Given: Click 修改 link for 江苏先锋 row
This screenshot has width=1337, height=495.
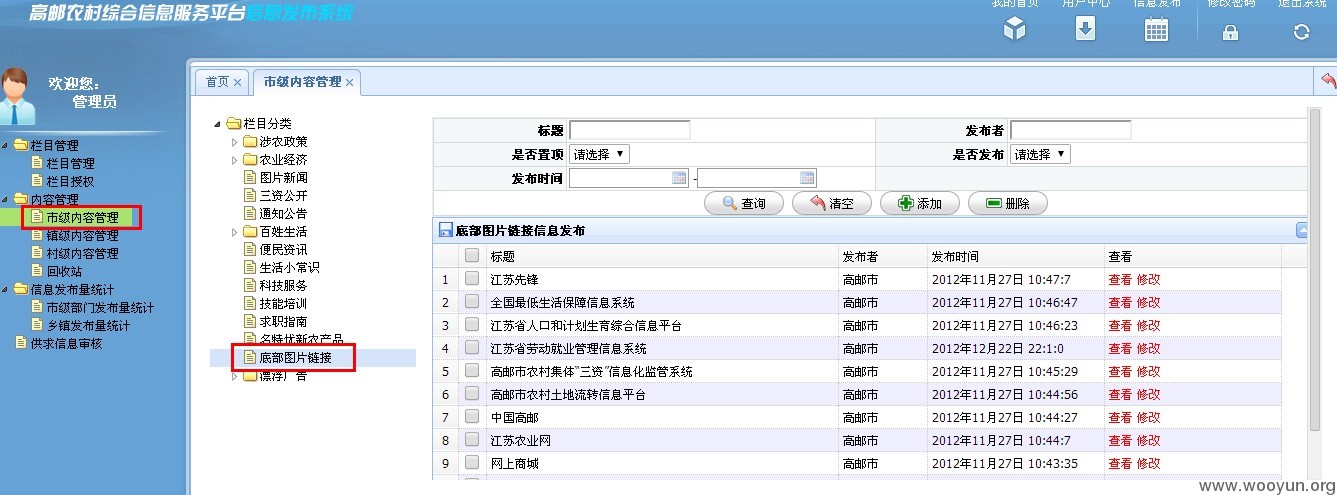Looking at the screenshot, I should click(x=1148, y=280).
